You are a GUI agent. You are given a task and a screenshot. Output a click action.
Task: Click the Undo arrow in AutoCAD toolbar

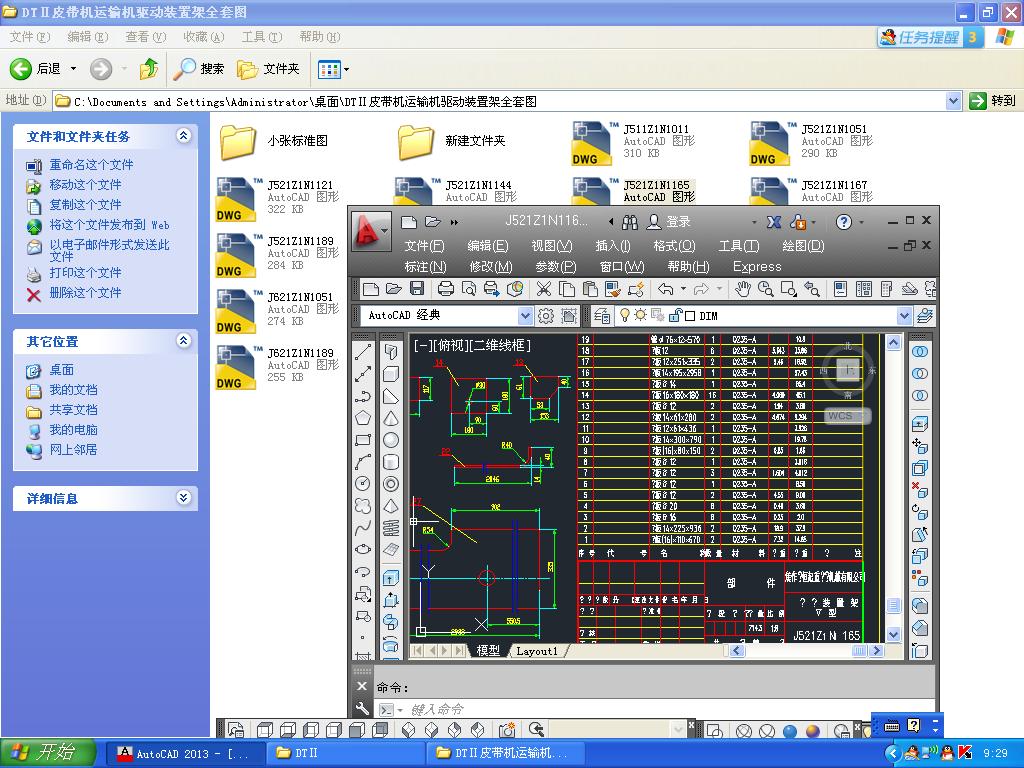pos(665,289)
